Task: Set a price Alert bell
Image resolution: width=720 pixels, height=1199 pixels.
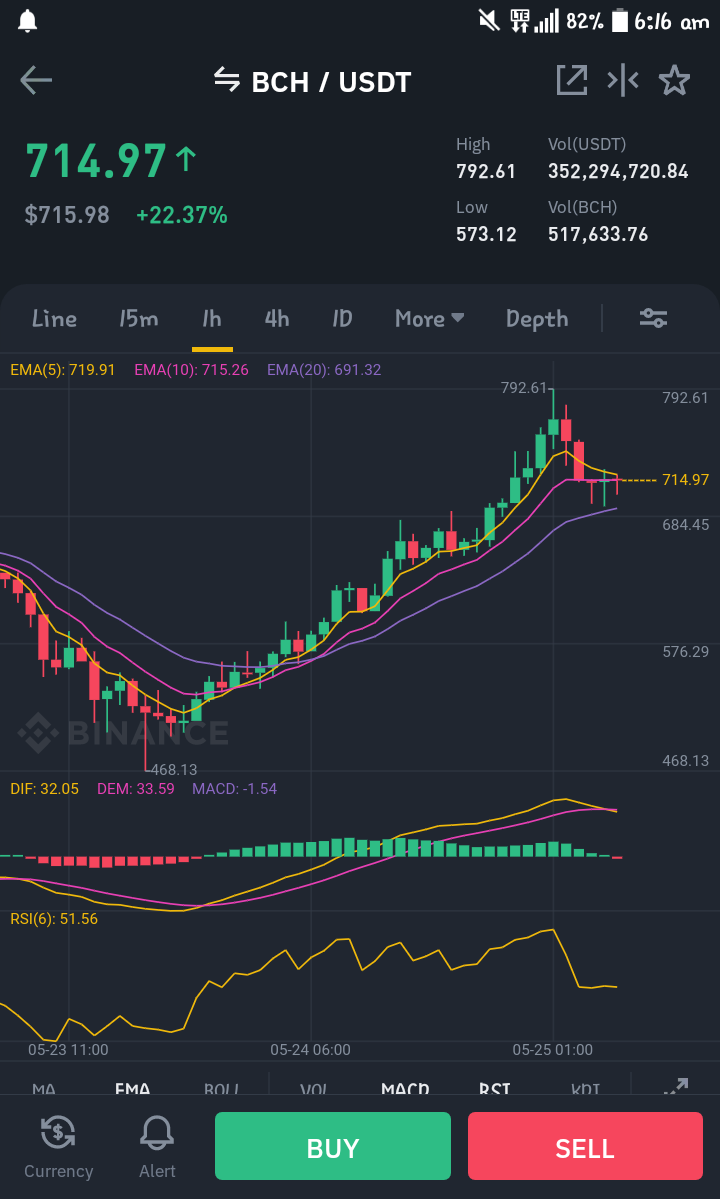Action: point(157,1132)
